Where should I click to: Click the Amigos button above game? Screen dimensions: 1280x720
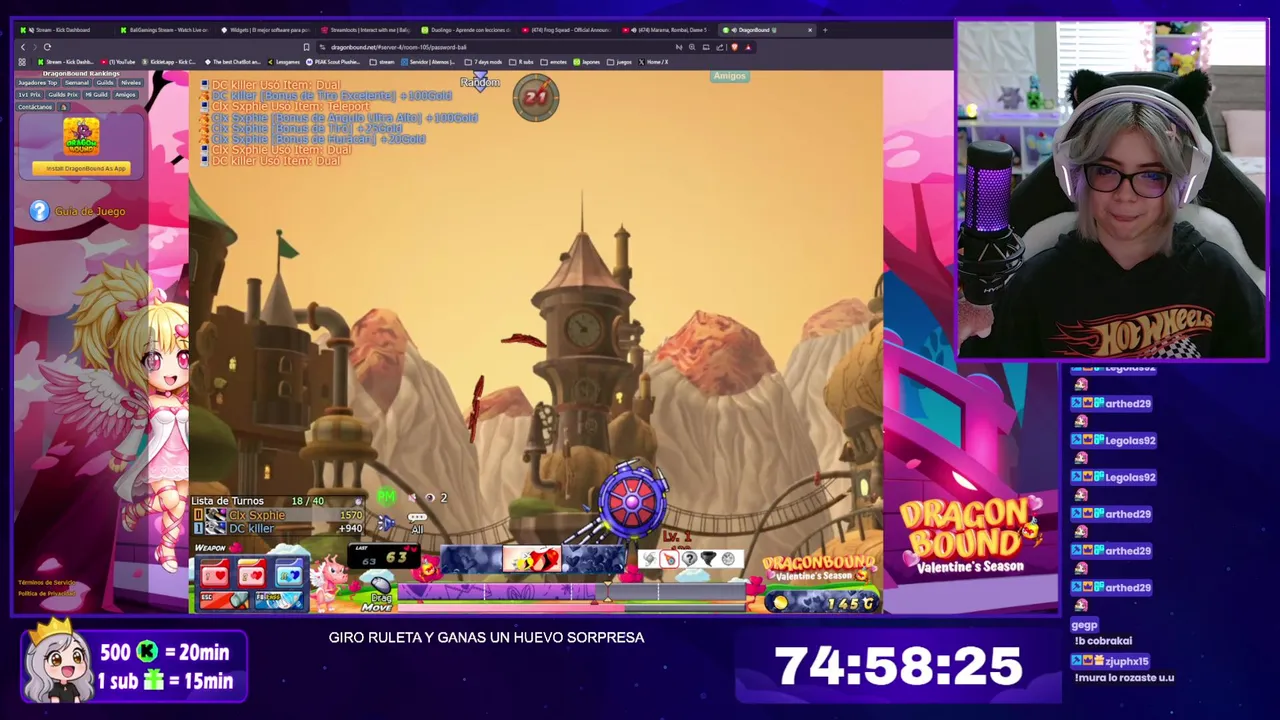[x=729, y=76]
